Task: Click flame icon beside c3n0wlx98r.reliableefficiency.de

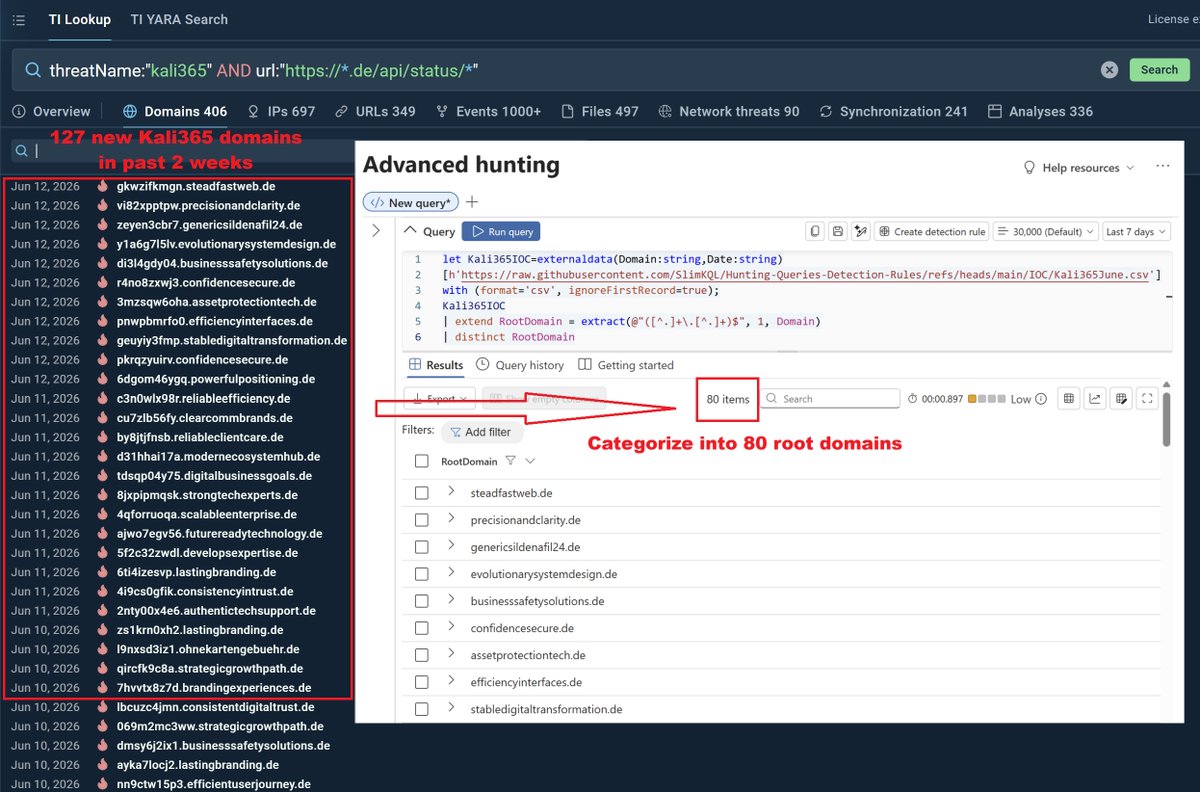Action: pyautogui.click(x=102, y=398)
